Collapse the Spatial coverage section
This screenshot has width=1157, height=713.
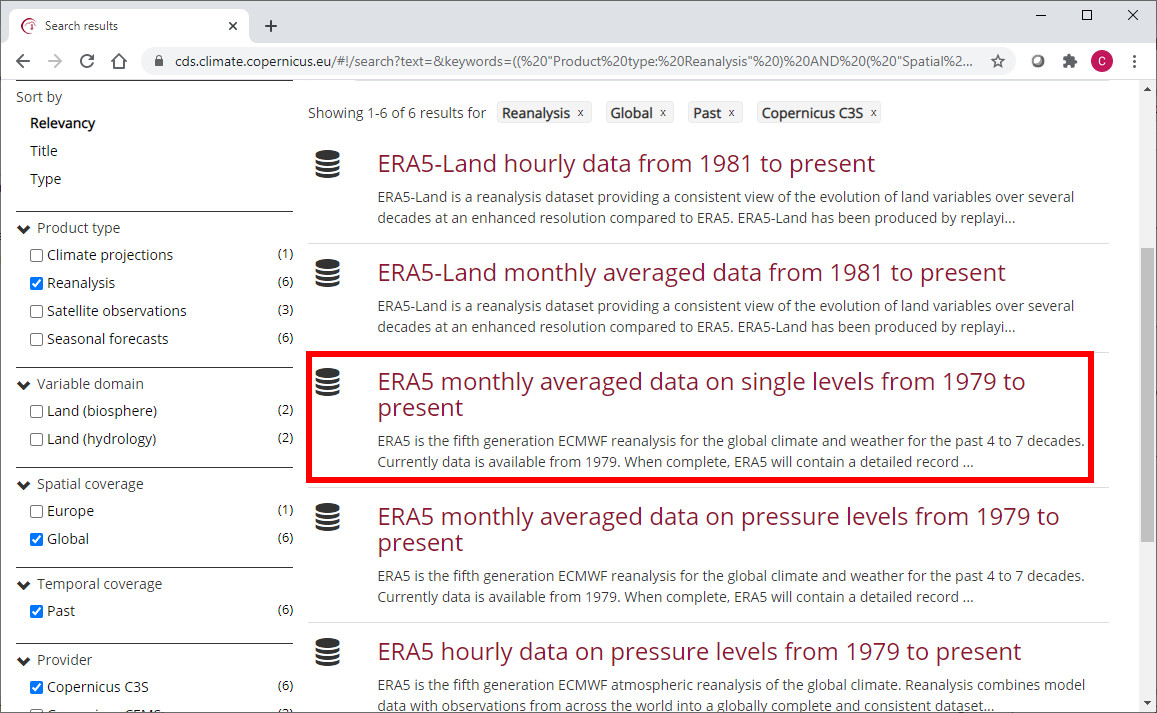[x=24, y=485]
